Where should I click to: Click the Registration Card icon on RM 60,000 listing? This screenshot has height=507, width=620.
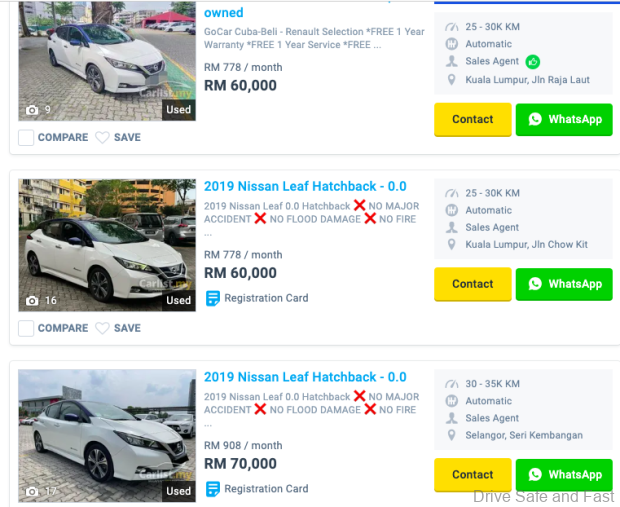coord(212,298)
